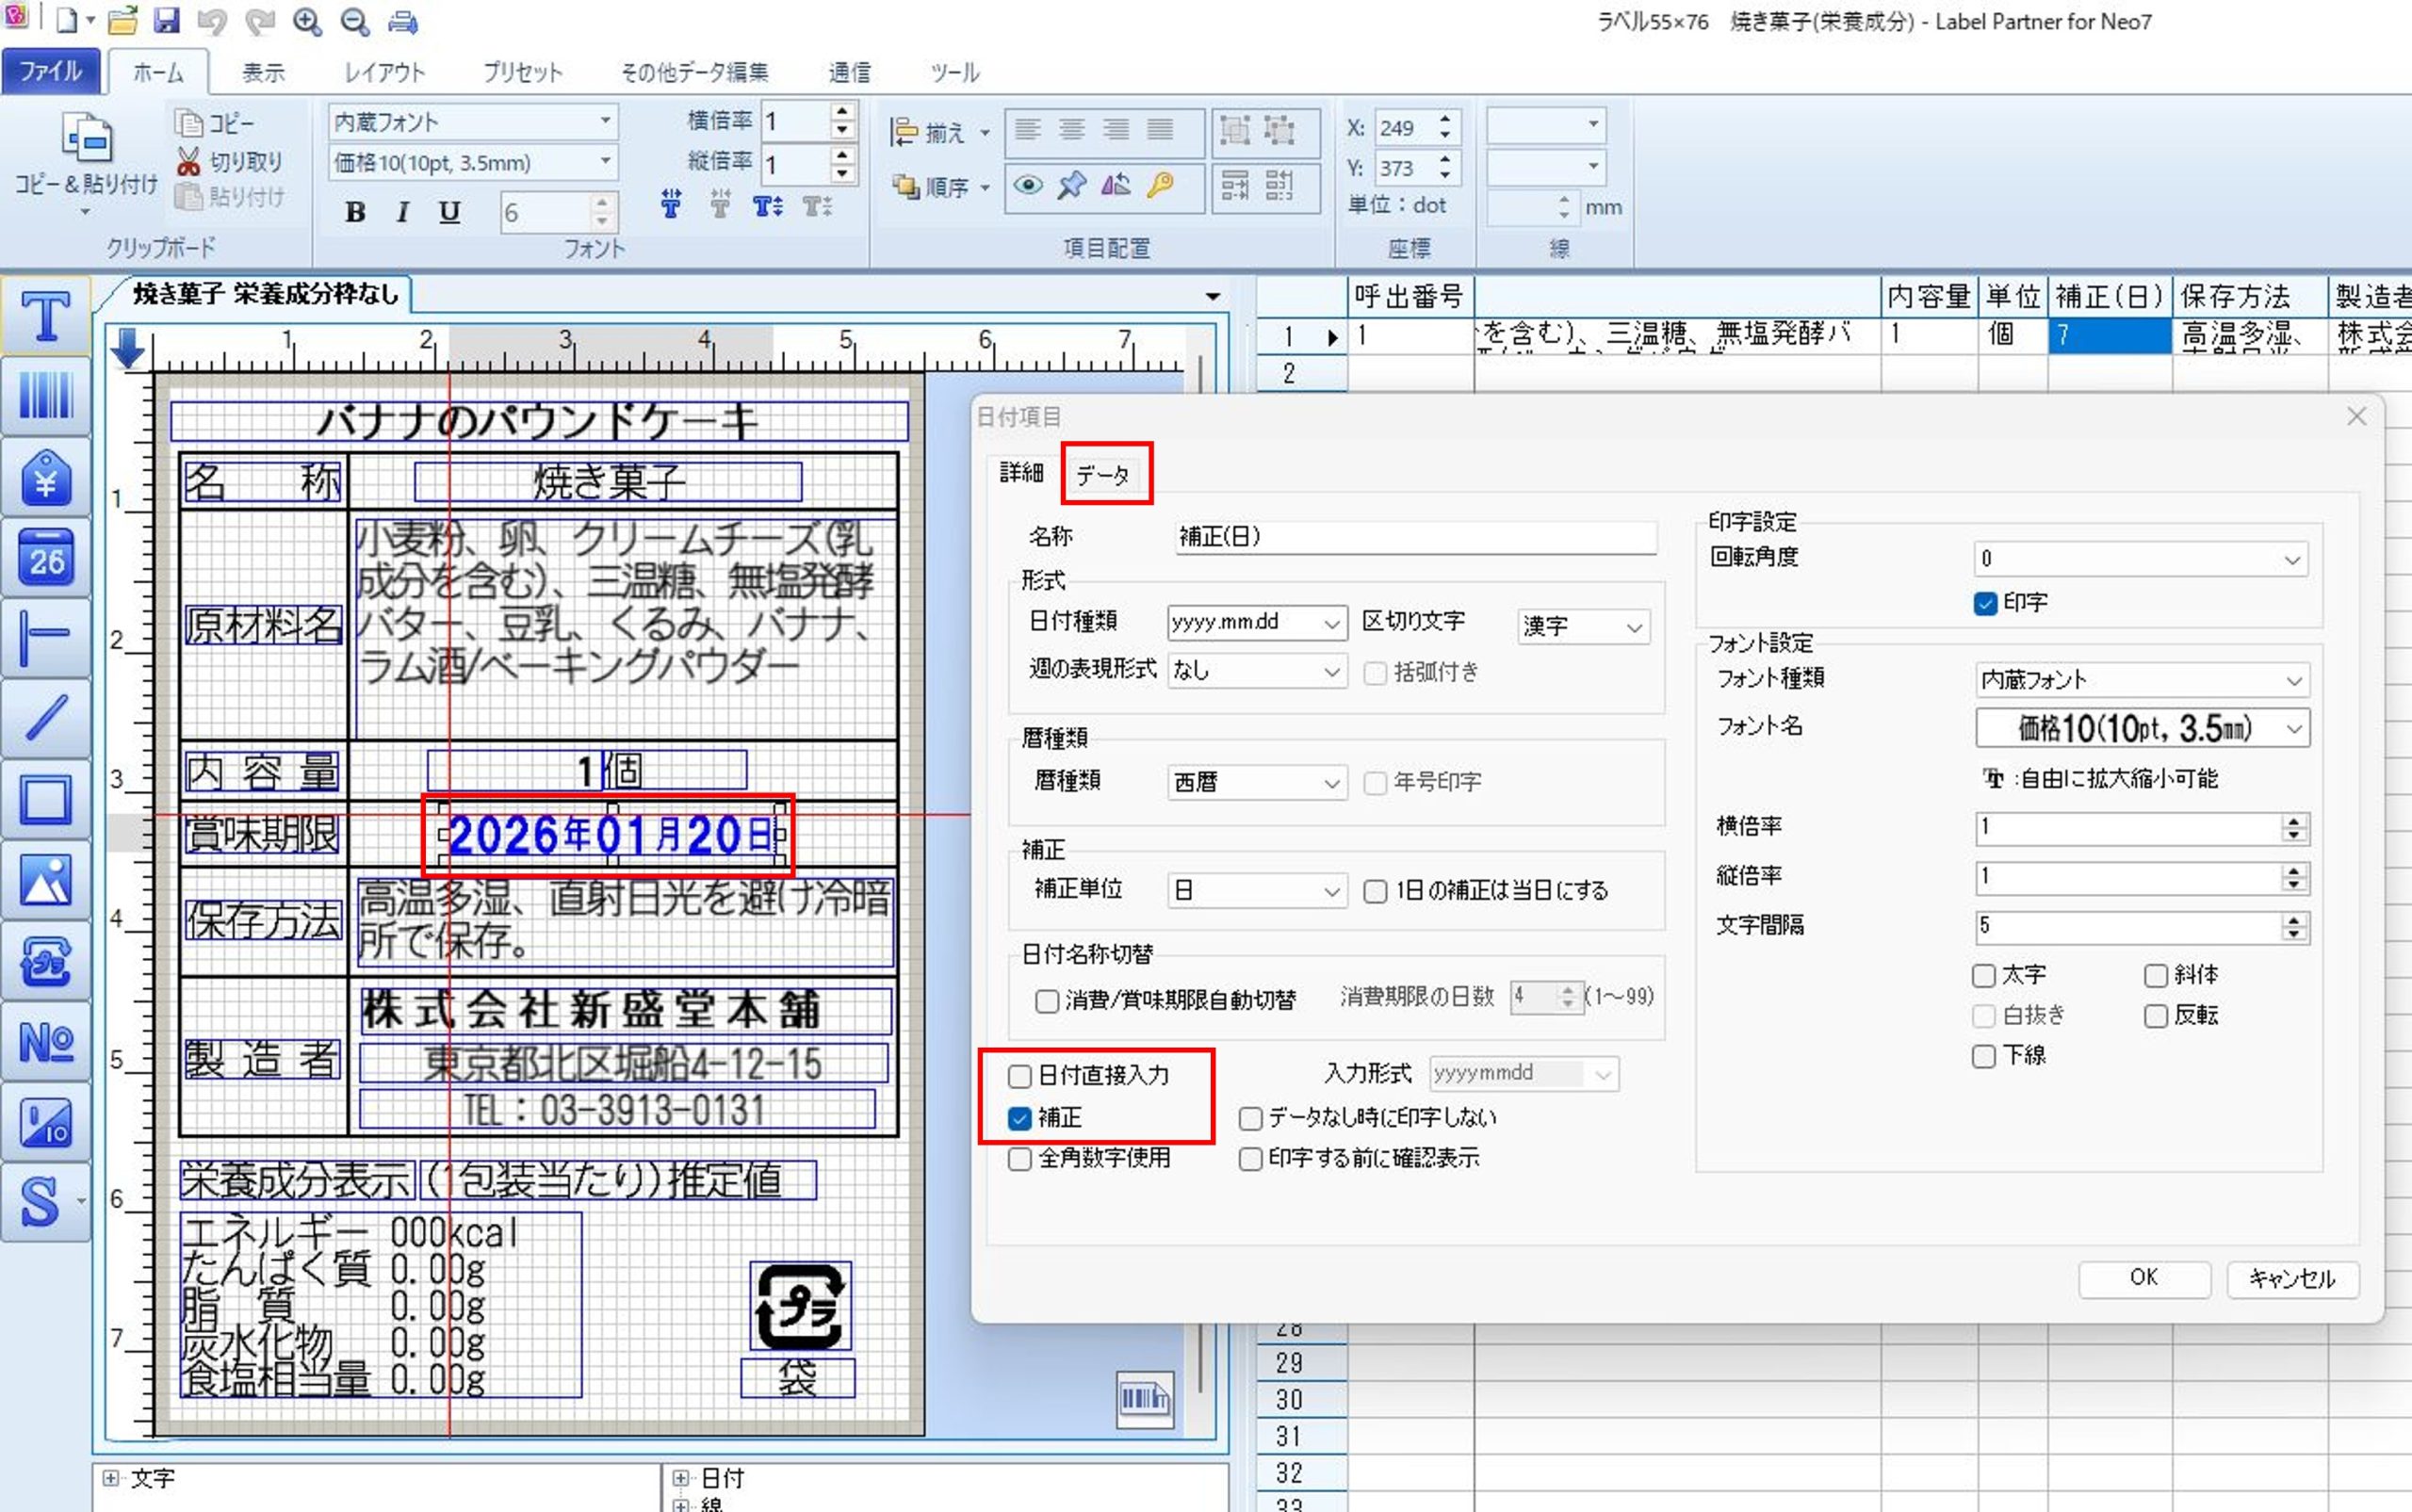Open the 区切り文字 漢字 dropdown
Viewport: 2412px width, 1512px height.
tap(1582, 627)
